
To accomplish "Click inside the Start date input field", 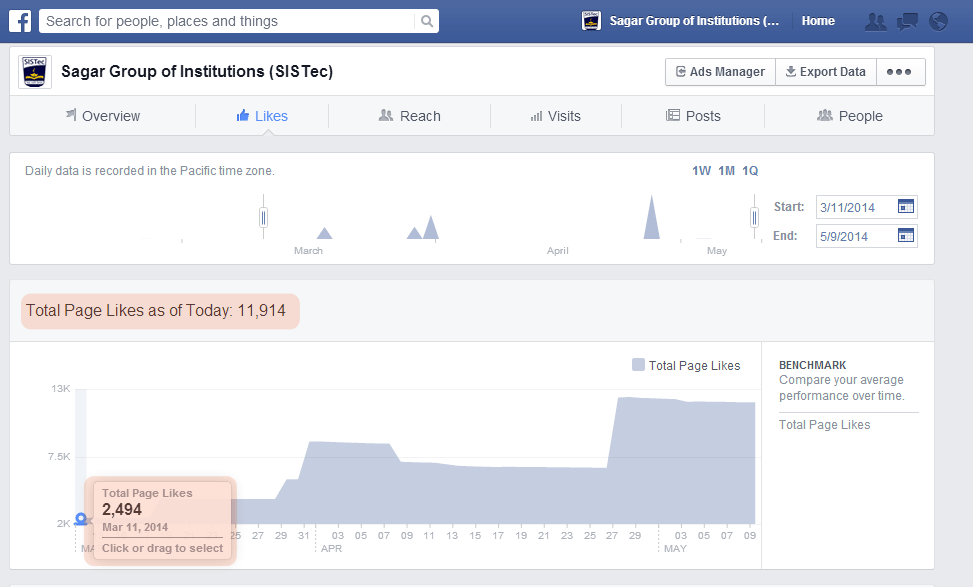I will pyautogui.click(x=855, y=206).
